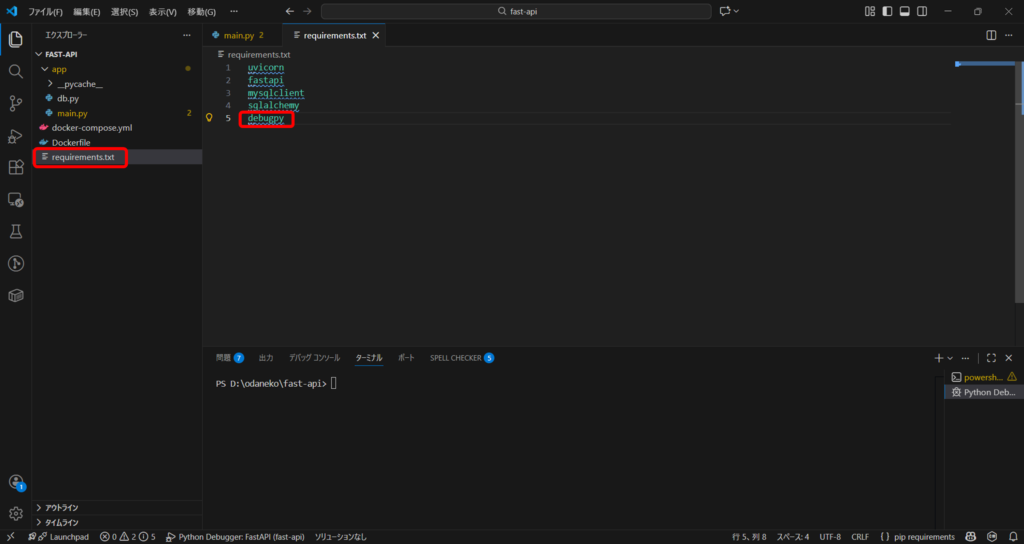
Task: Click the Manage settings gear icon
Action: click(x=16, y=514)
